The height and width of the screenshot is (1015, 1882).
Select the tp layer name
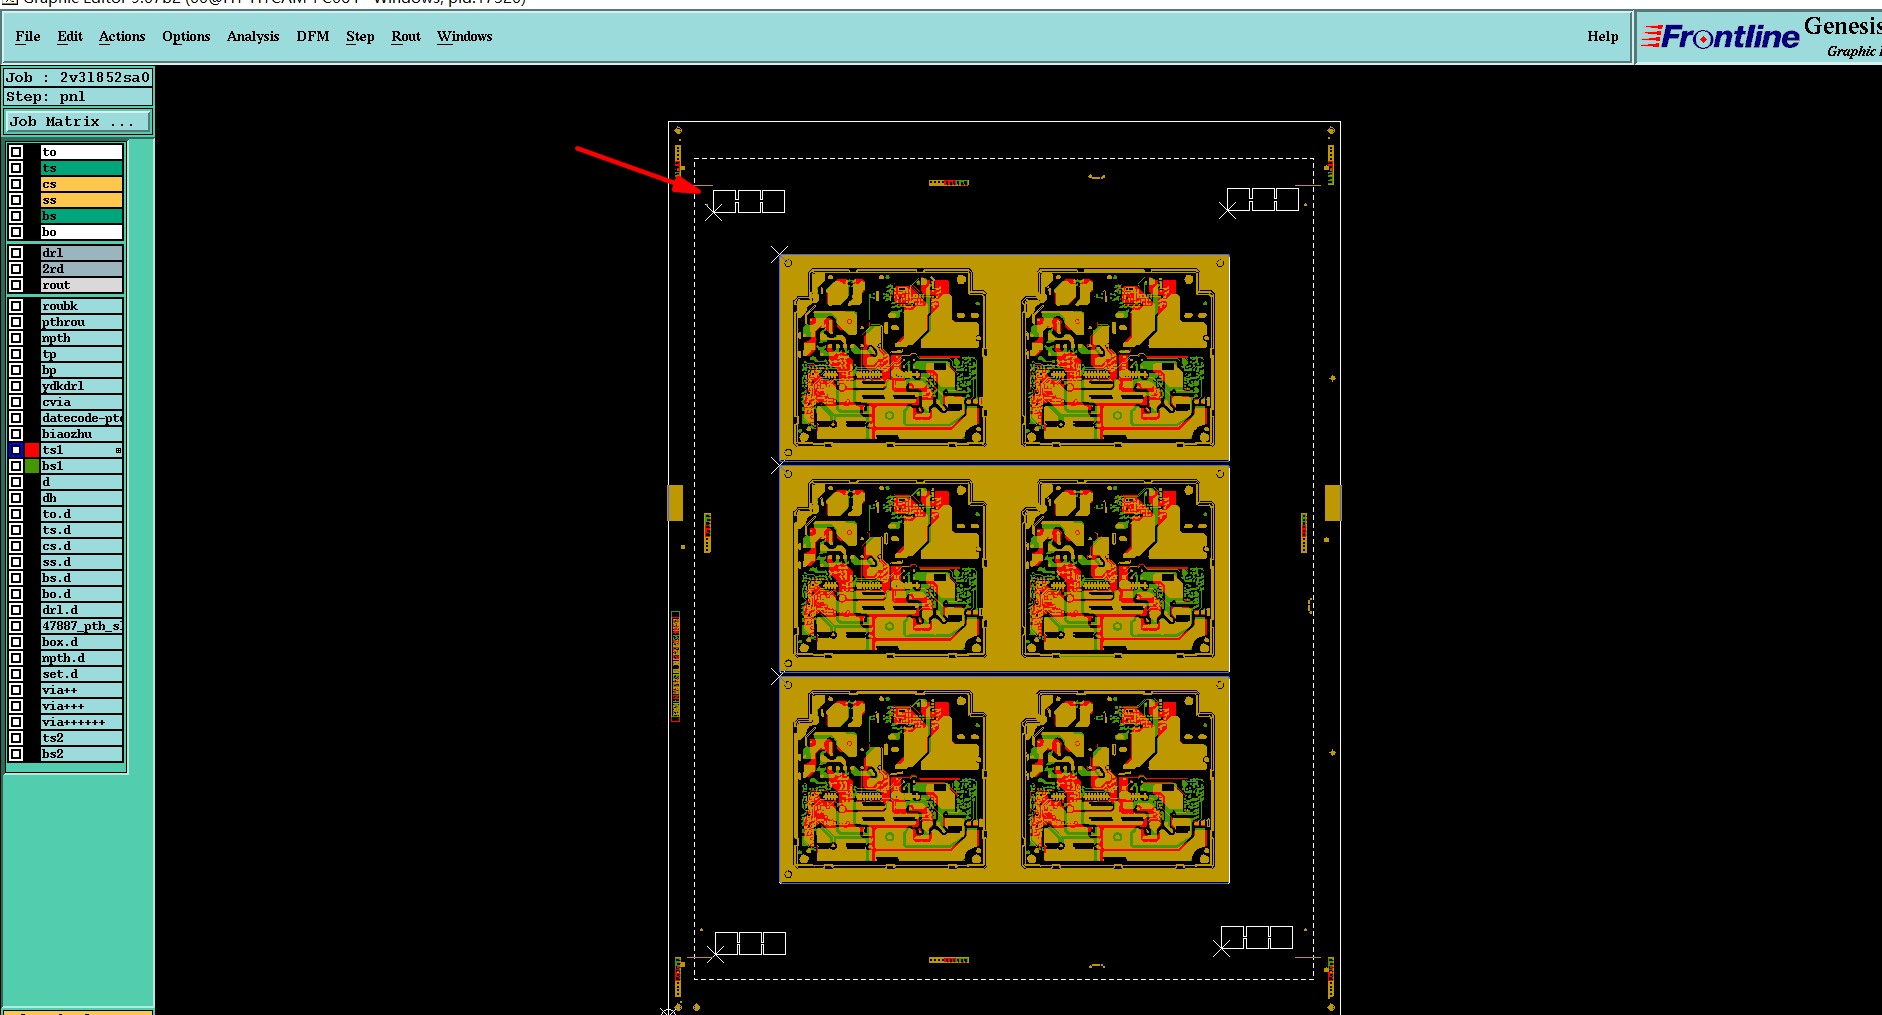point(81,354)
